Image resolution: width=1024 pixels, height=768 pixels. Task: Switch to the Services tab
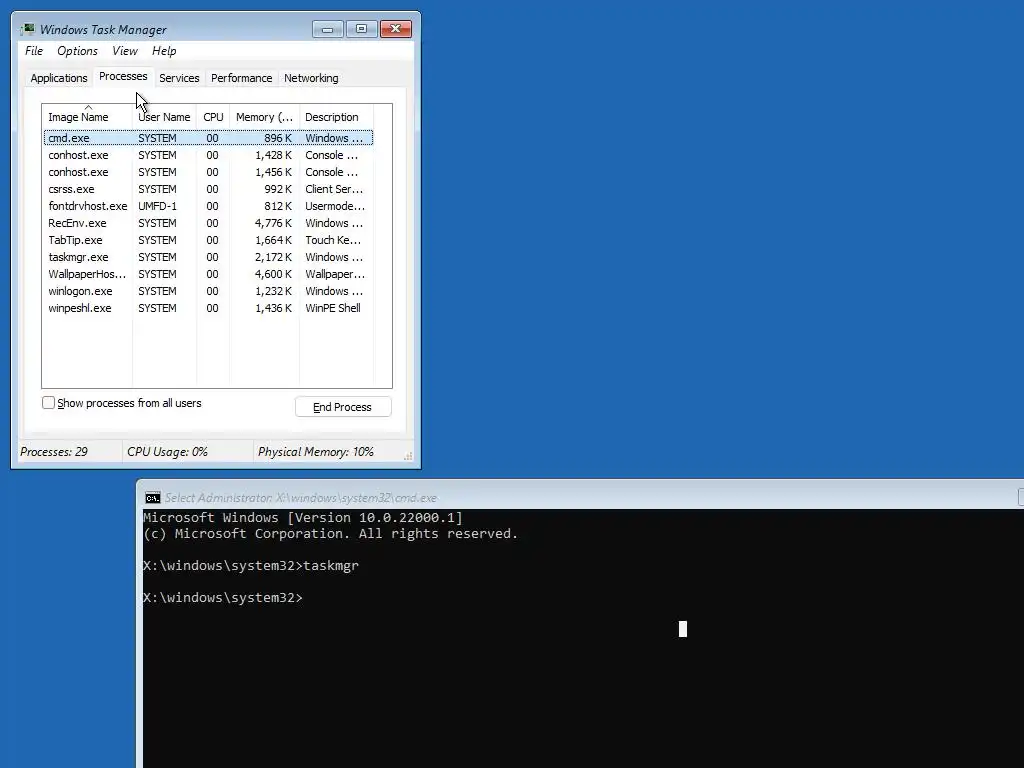[179, 78]
